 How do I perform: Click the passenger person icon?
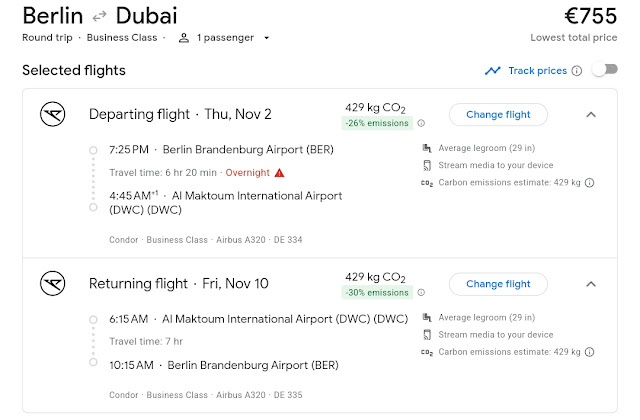click(184, 38)
